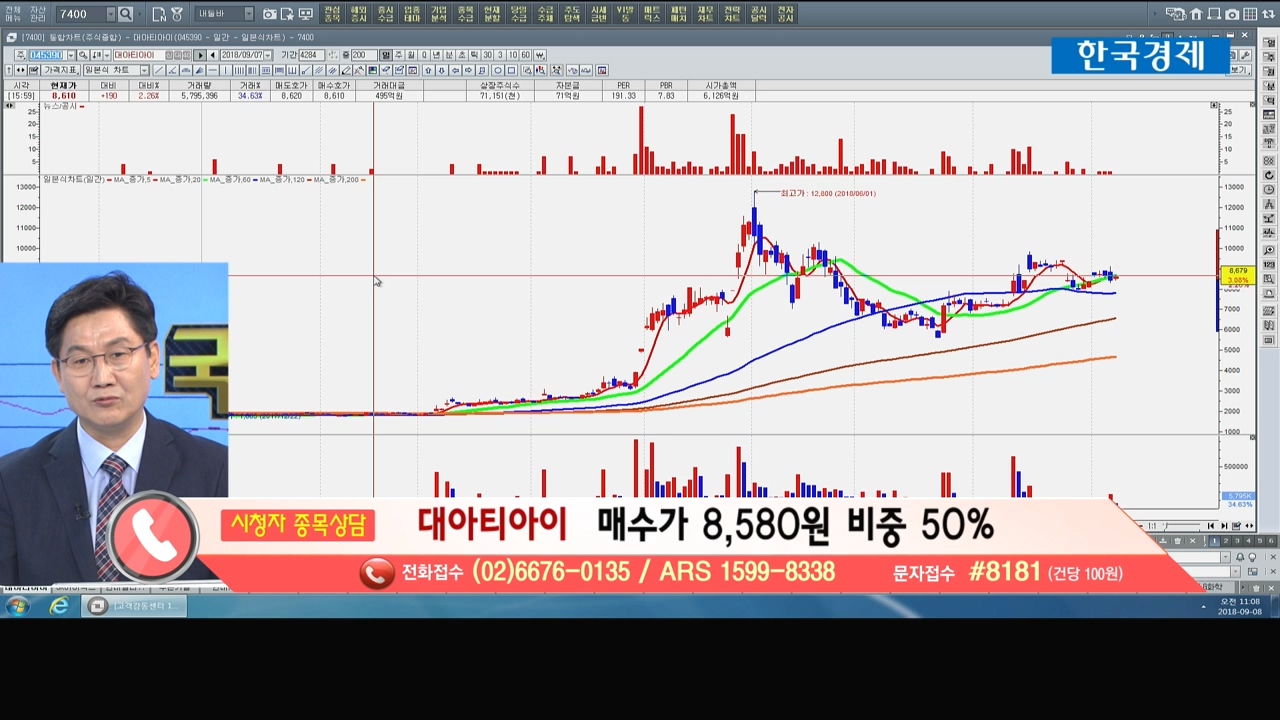Toggle the daily (일) period button
Screen dimensions: 1280x720
pos(387,55)
